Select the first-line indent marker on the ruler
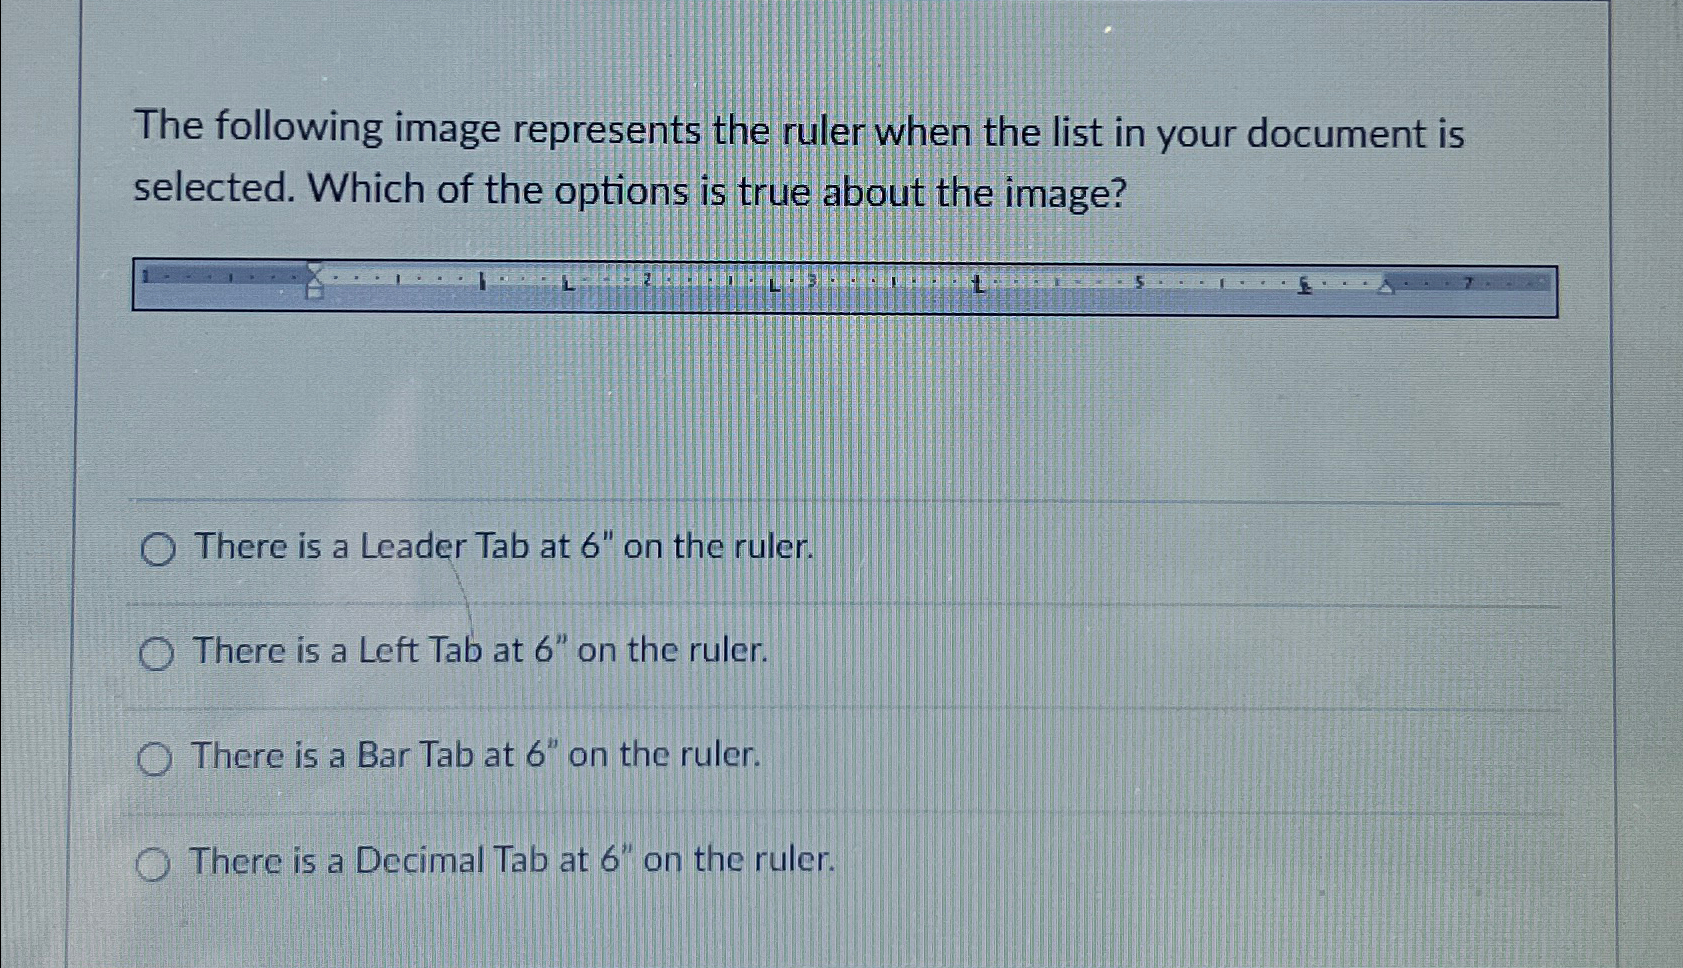This screenshot has height=968, width=1683. [313, 270]
